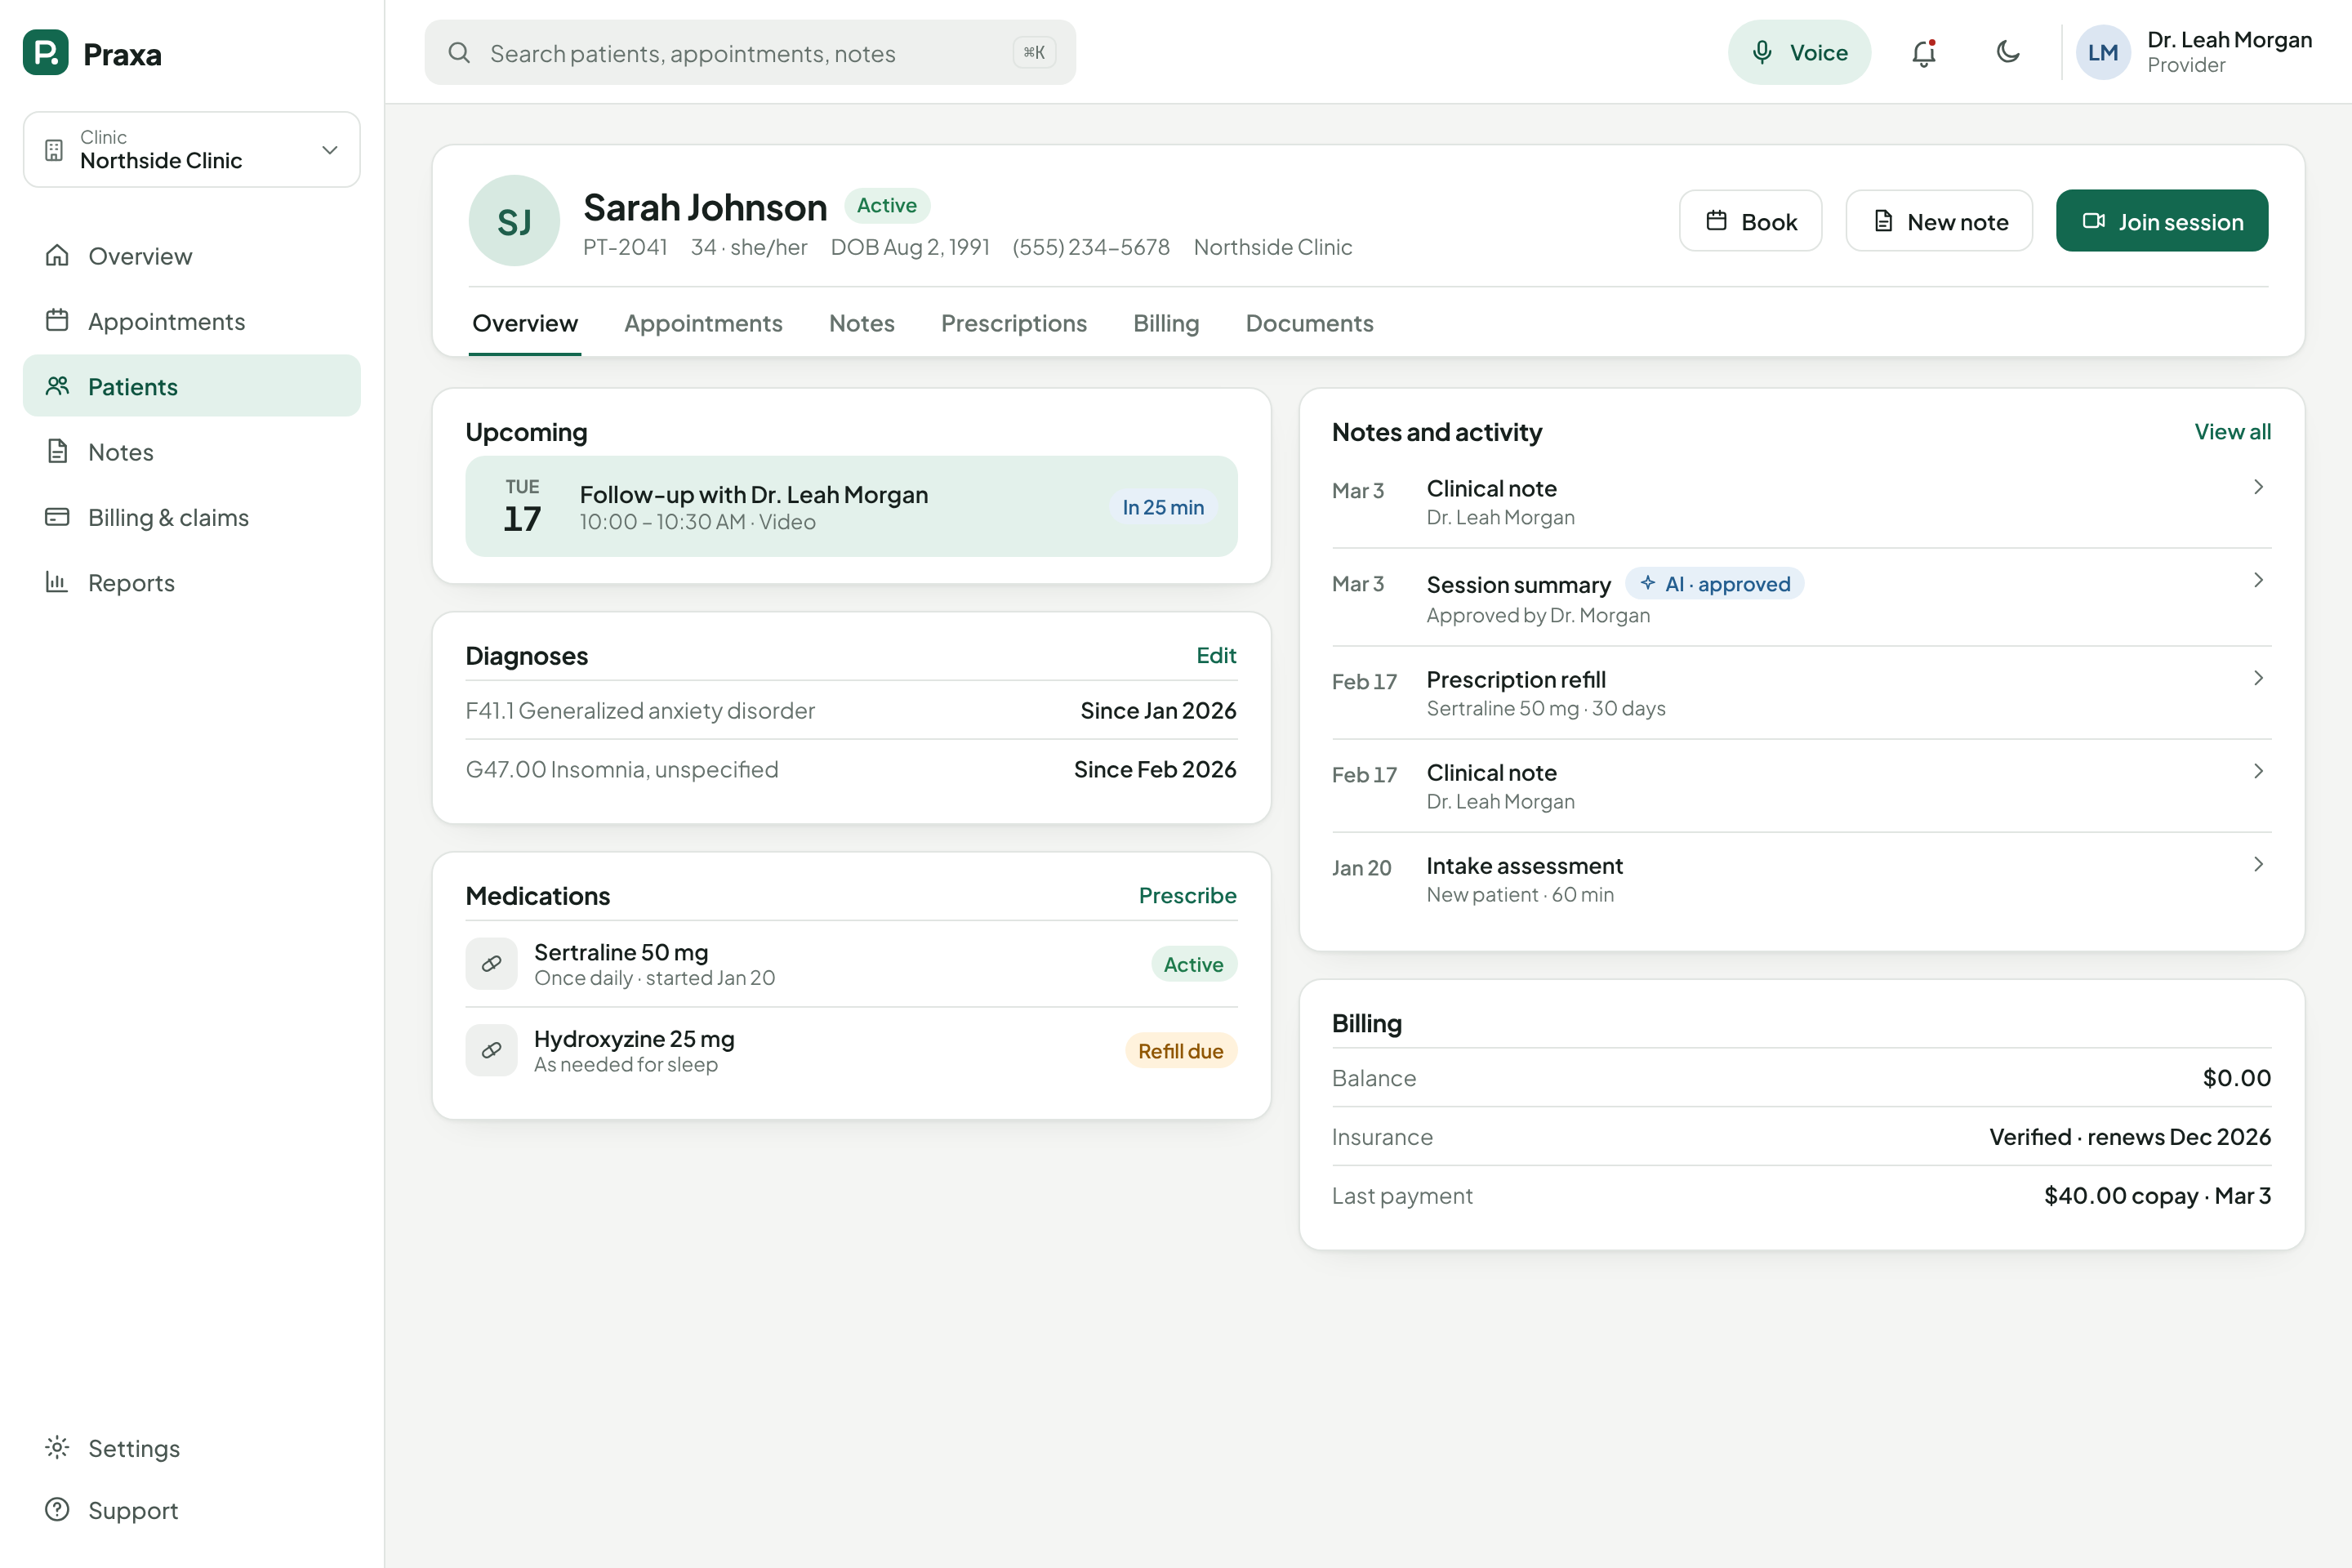Open Overview in the sidebar
Viewport: 2352px width, 1568px height.
(x=192, y=256)
